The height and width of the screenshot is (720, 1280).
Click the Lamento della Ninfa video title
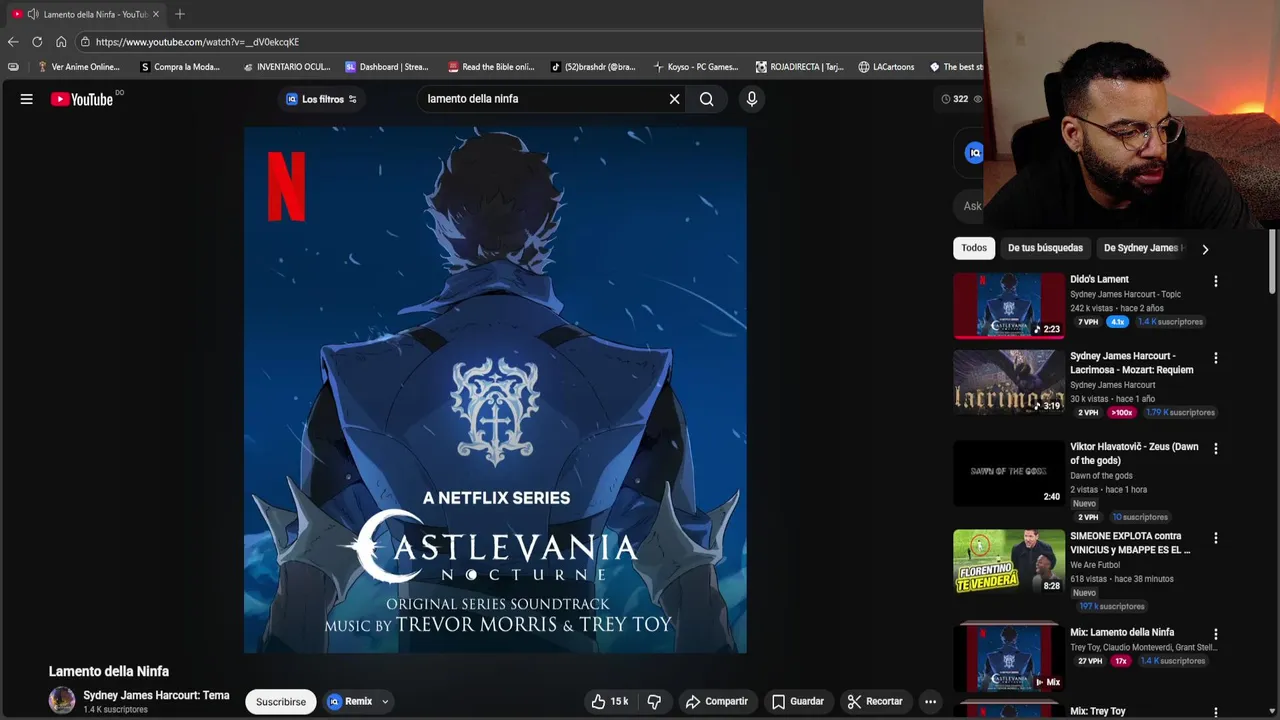pos(109,671)
